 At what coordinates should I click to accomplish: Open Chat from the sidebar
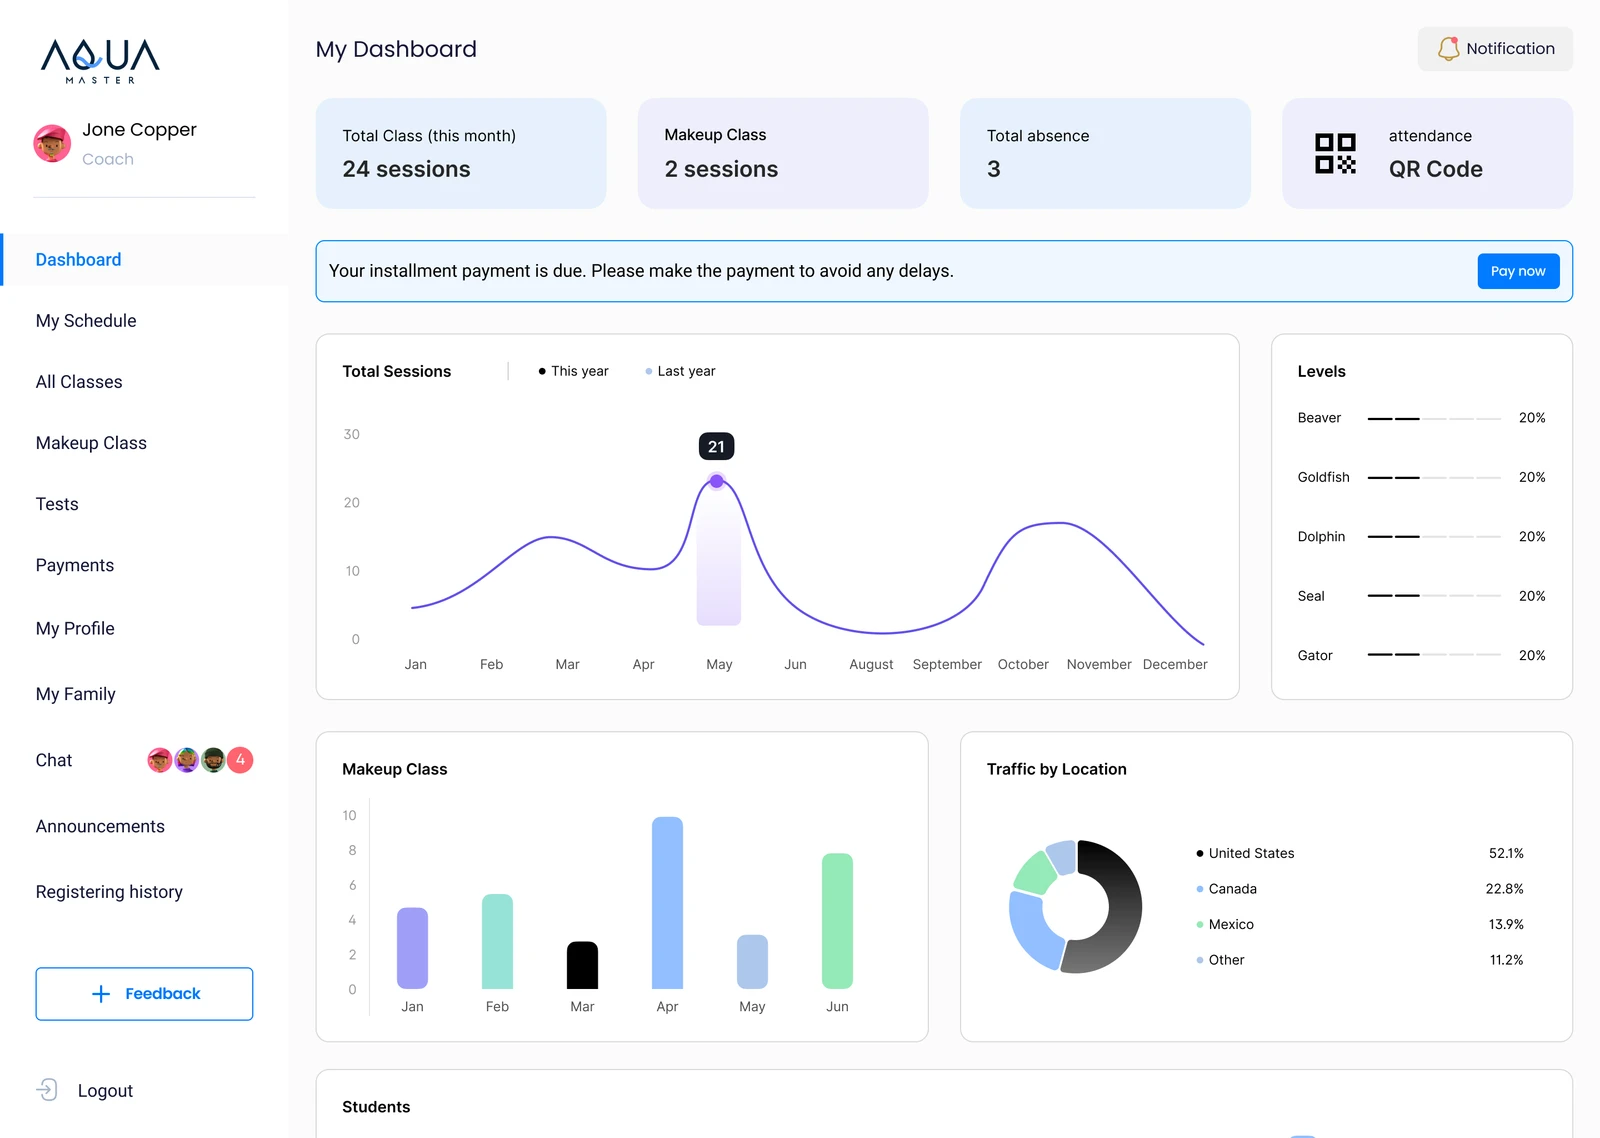pyautogui.click(x=54, y=760)
